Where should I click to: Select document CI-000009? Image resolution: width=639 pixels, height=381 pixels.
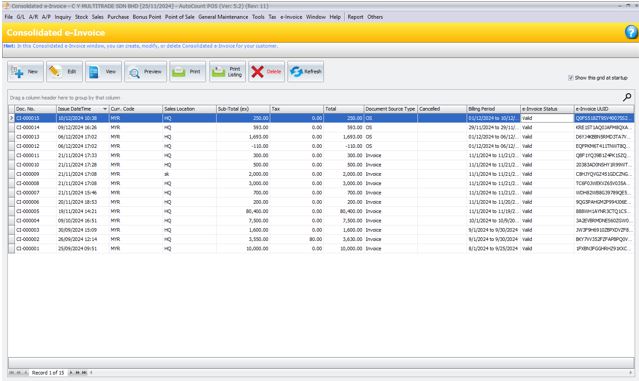[28, 174]
